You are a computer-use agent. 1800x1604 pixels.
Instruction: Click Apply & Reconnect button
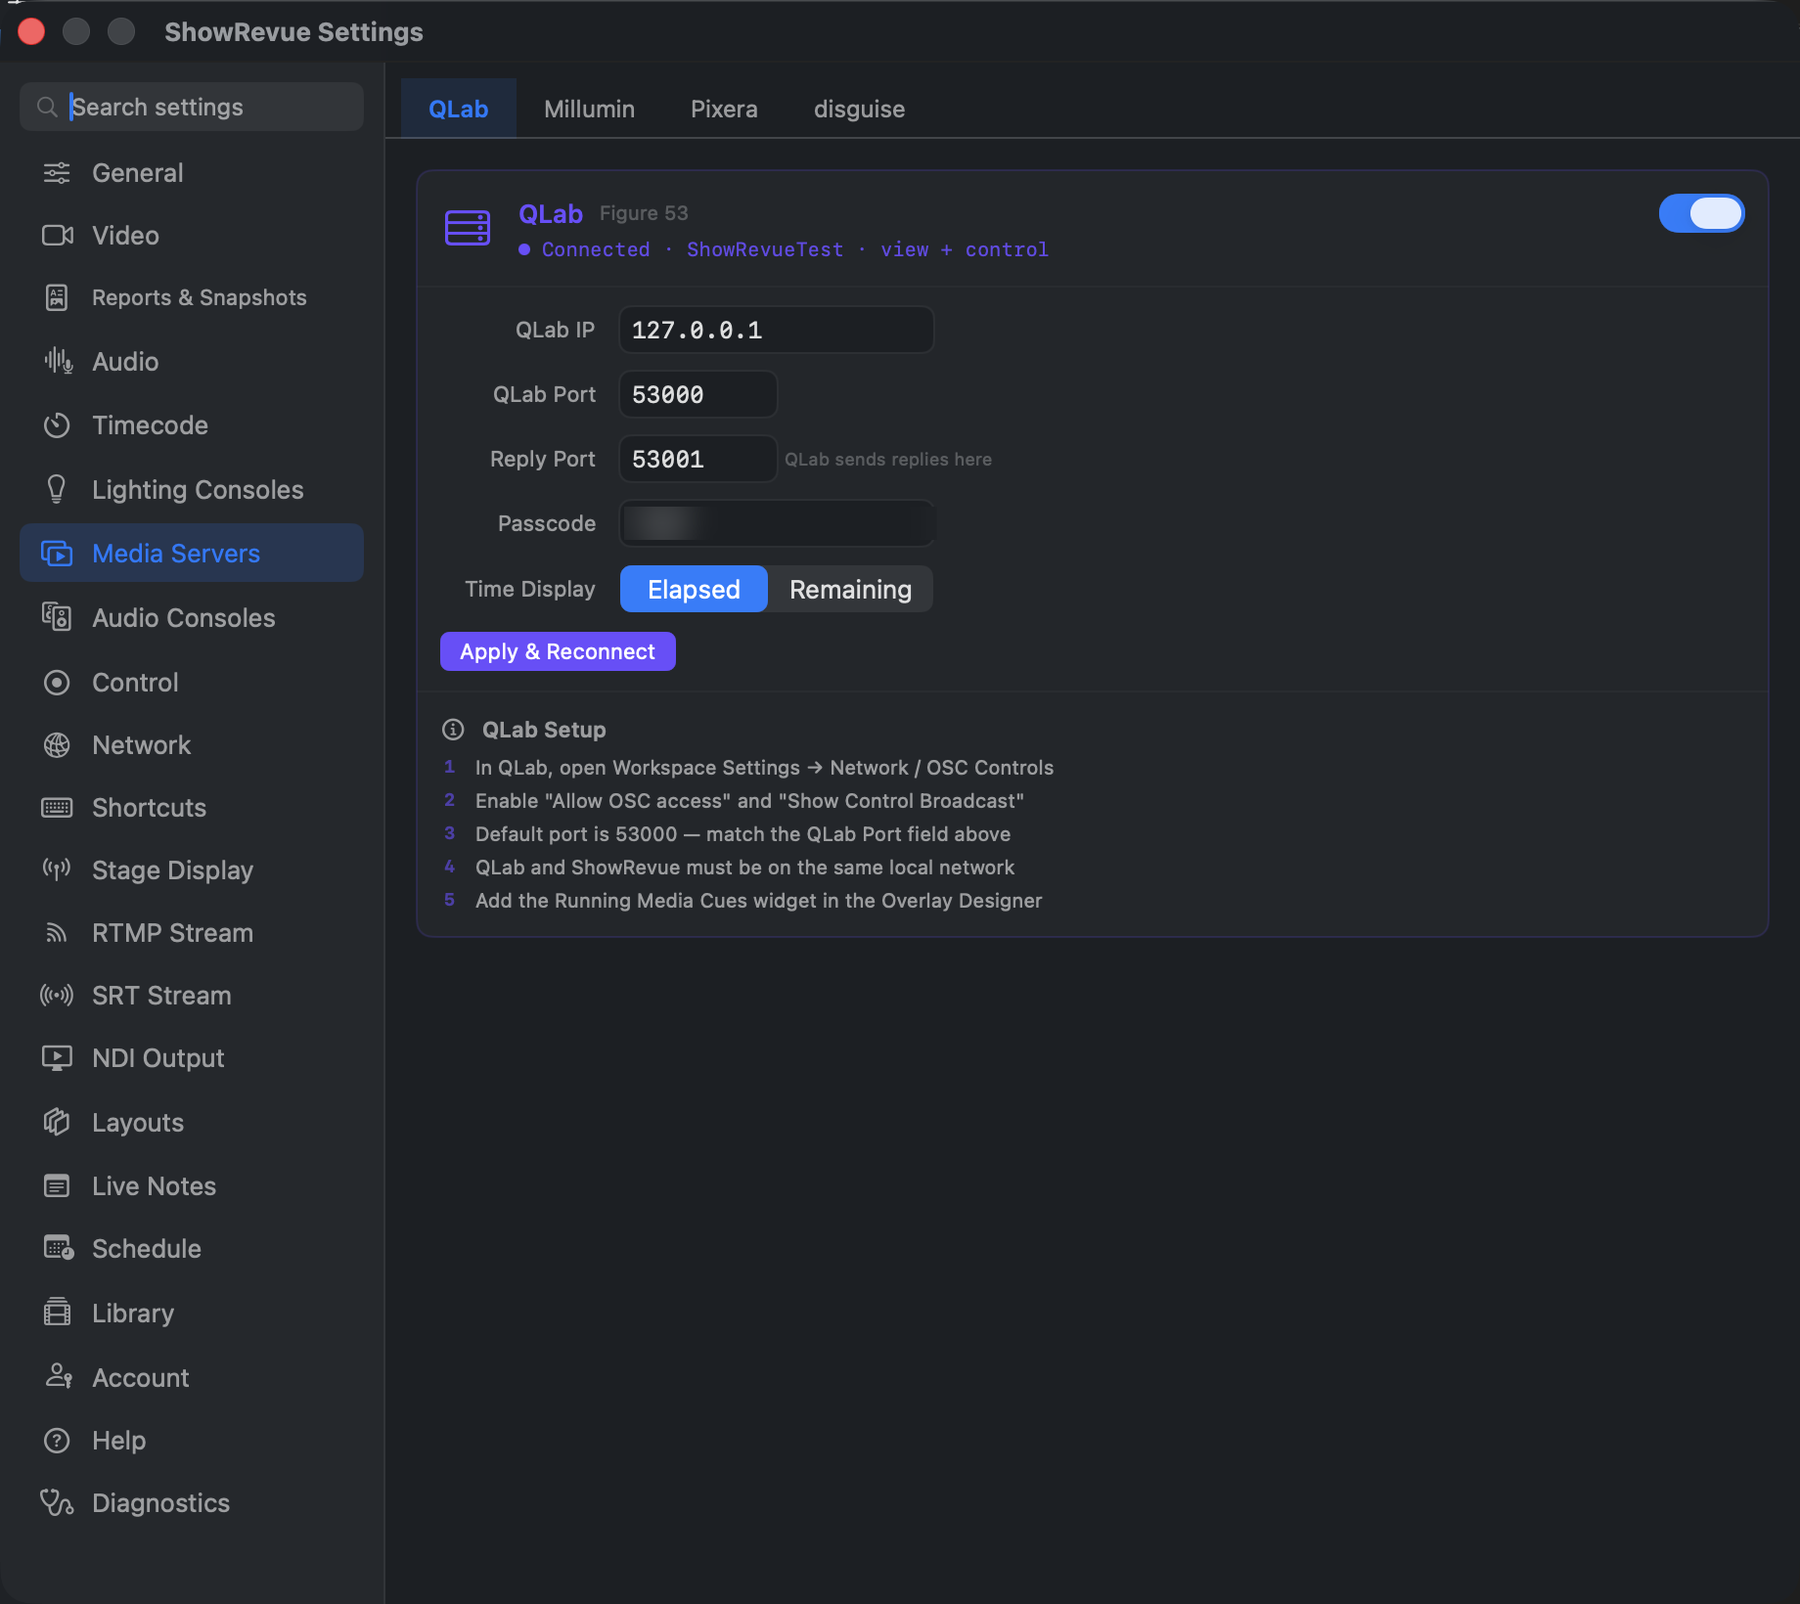point(558,652)
